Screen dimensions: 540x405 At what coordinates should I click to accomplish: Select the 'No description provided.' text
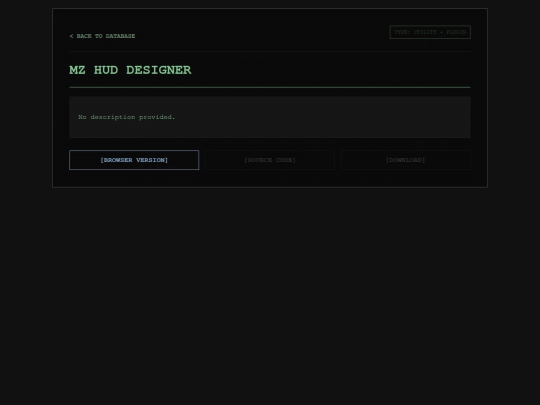(x=127, y=117)
